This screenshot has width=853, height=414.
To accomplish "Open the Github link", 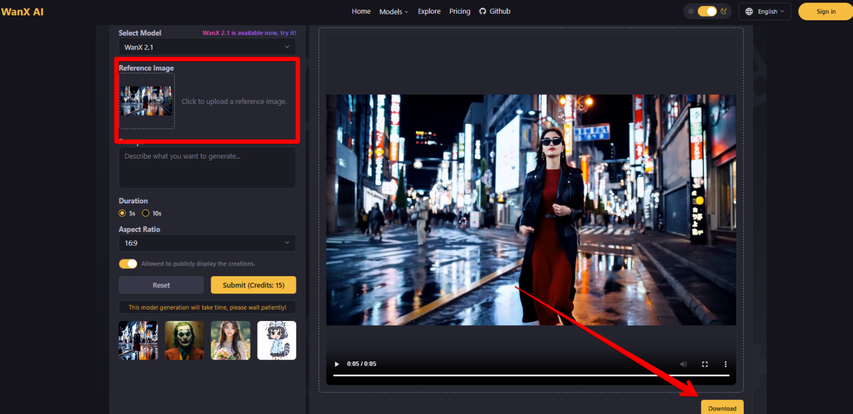I will pos(495,11).
